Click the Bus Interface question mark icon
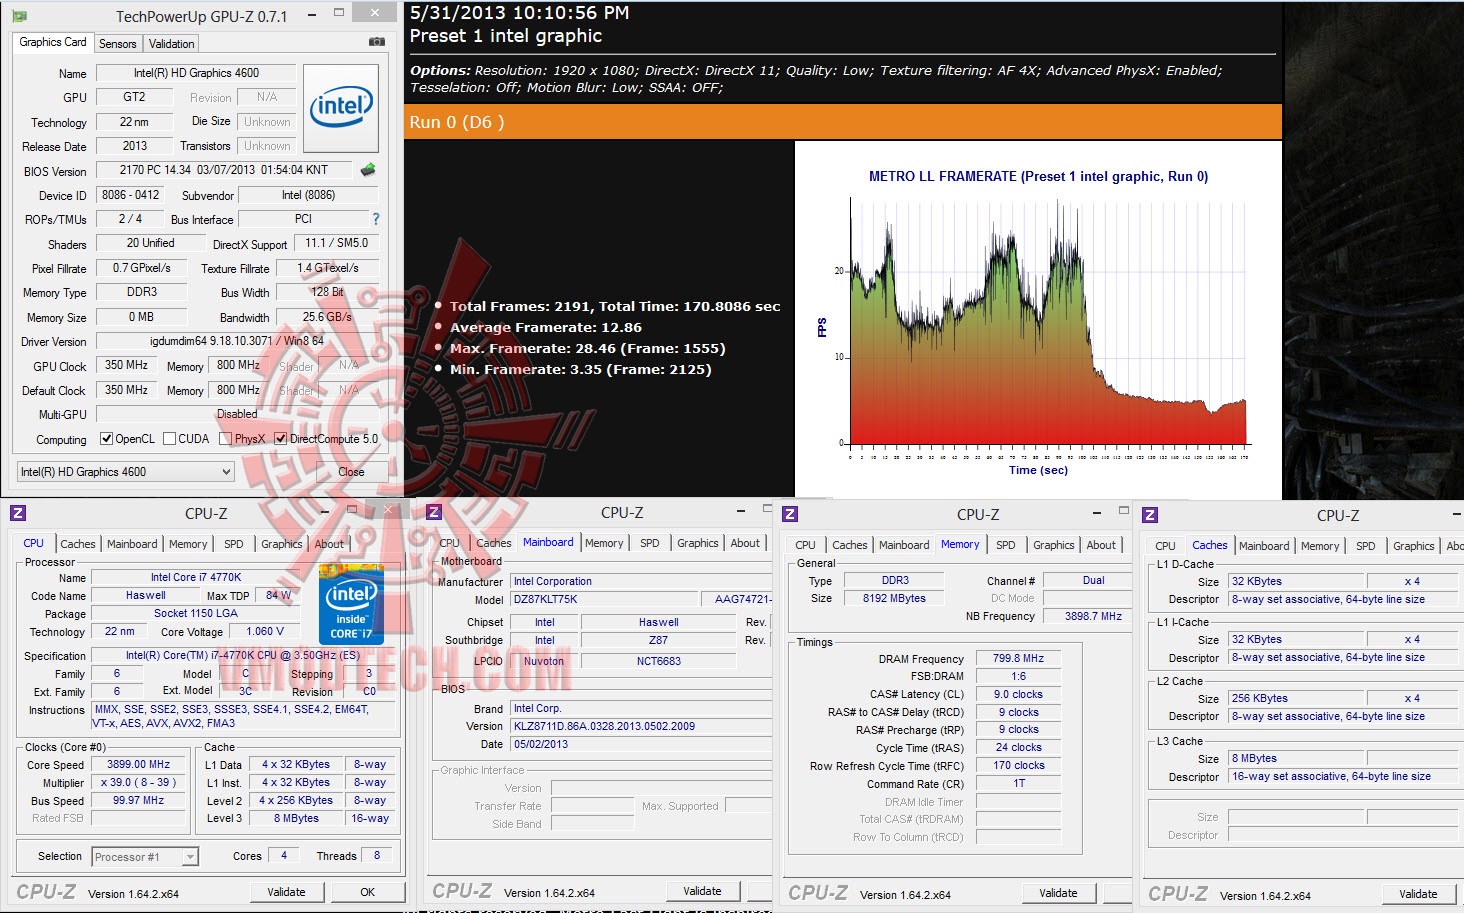Viewport: 1464px width, 913px height. [376, 219]
